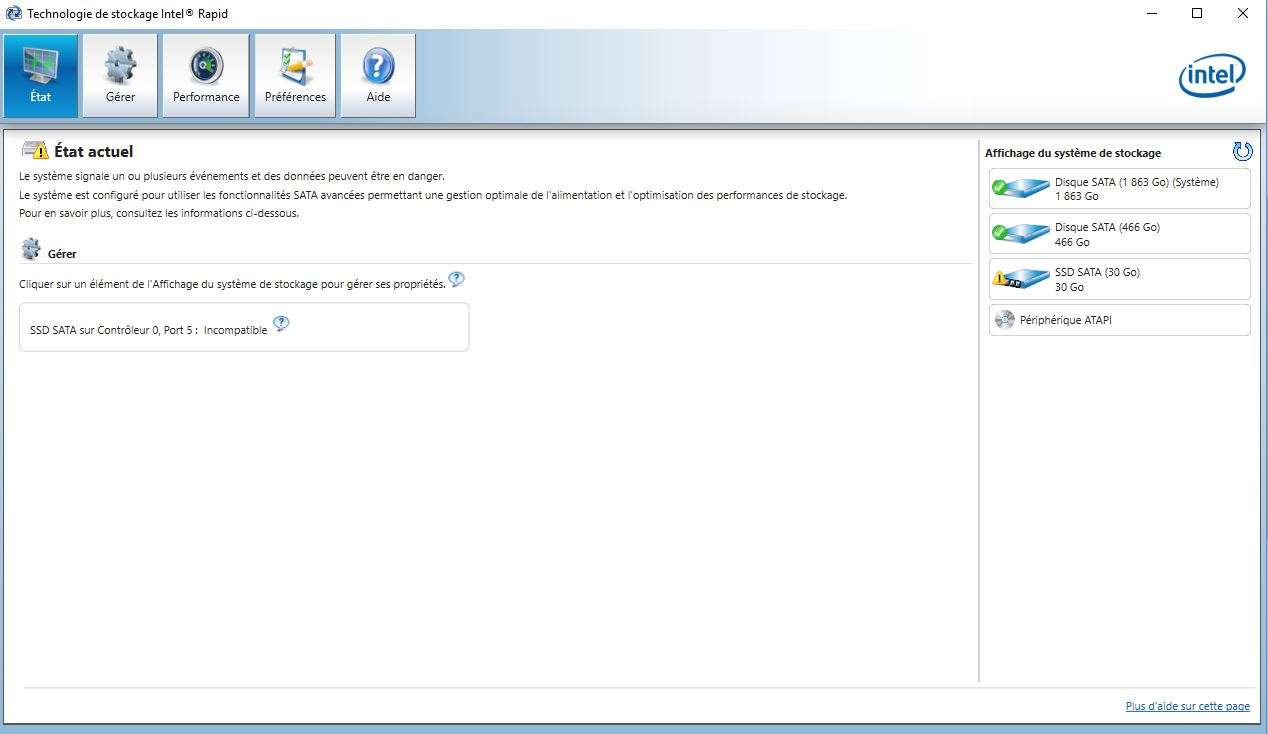
Task: Select Disque SATA (466 Go) entry
Action: 1119,234
